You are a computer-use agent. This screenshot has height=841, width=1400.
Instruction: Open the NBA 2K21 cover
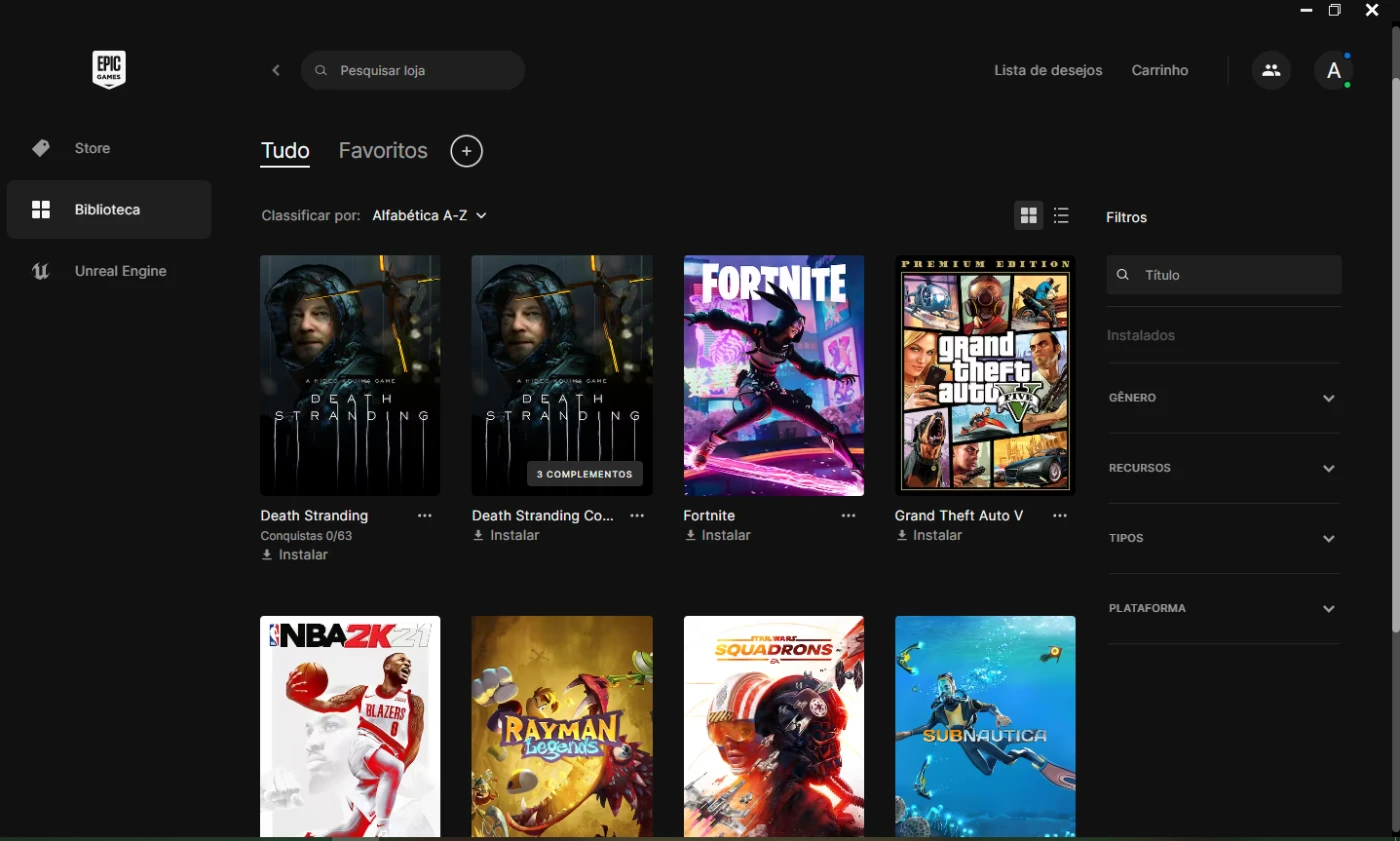[x=350, y=726]
